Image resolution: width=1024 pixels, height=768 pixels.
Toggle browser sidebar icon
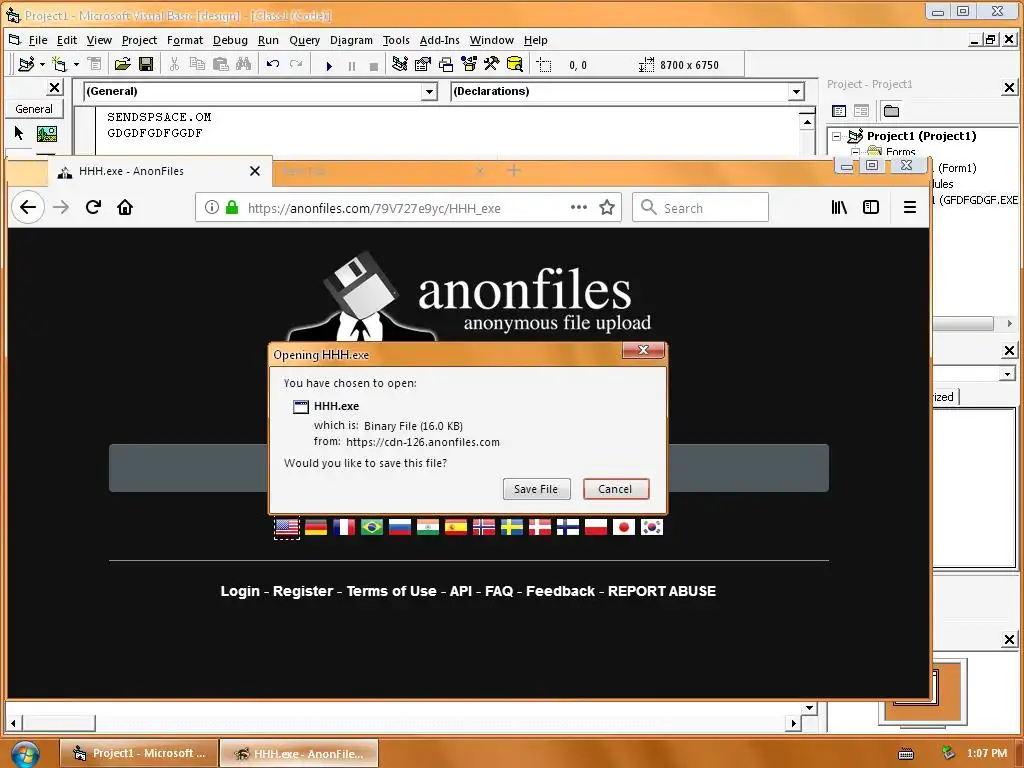point(871,207)
